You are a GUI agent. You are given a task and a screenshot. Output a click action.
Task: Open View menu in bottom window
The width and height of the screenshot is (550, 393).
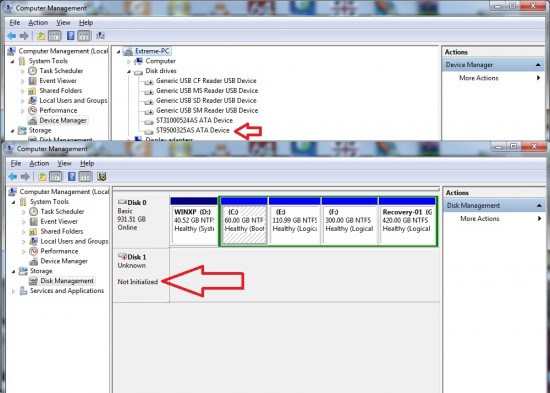coord(65,164)
